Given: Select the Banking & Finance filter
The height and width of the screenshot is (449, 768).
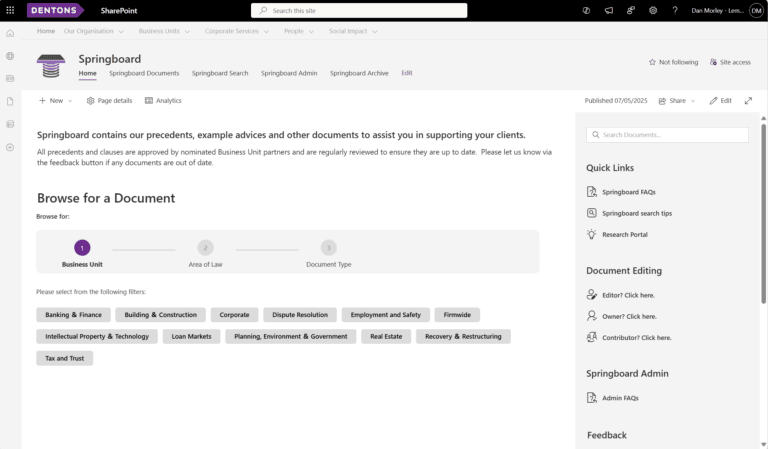Looking at the screenshot, I should tap(73, 315).
